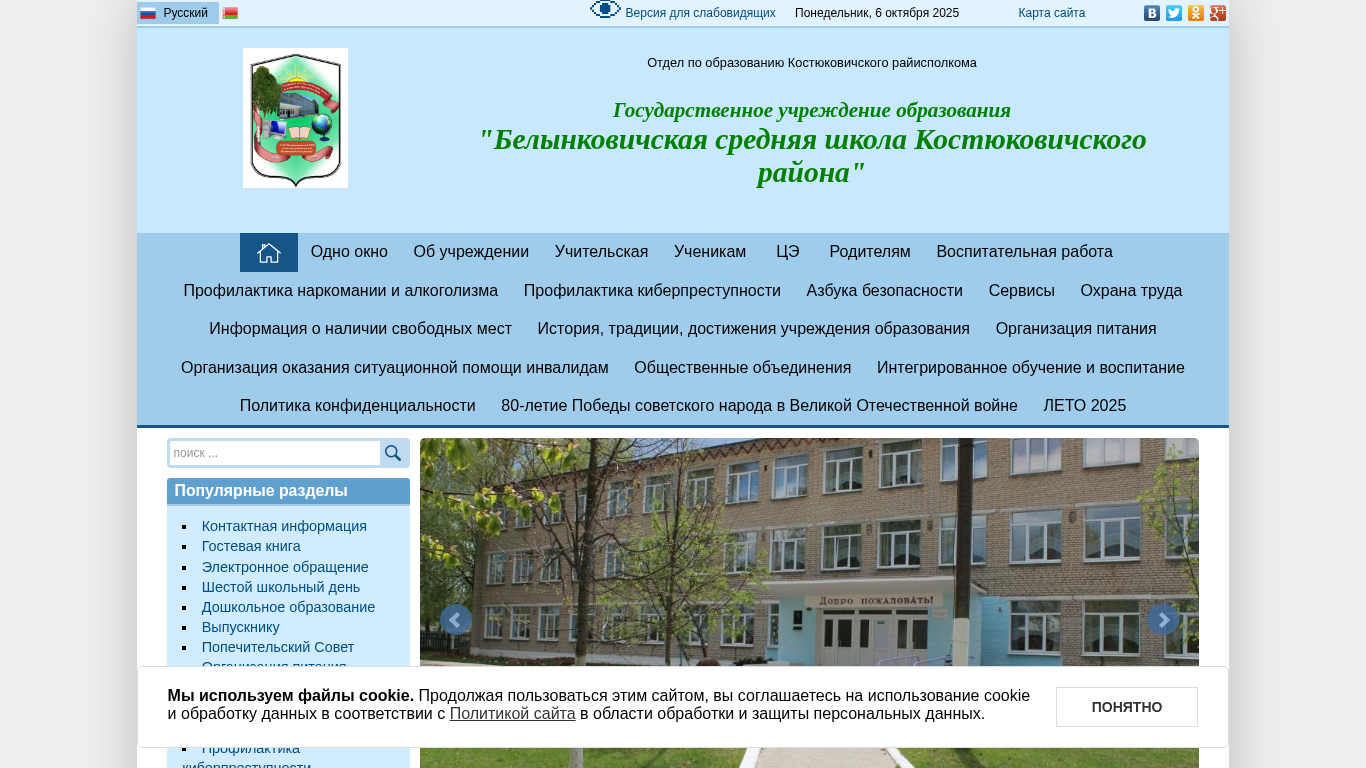Open the Общественные объединения menu
Viewport: 1366px width, 768px height.
click(743, 368)
